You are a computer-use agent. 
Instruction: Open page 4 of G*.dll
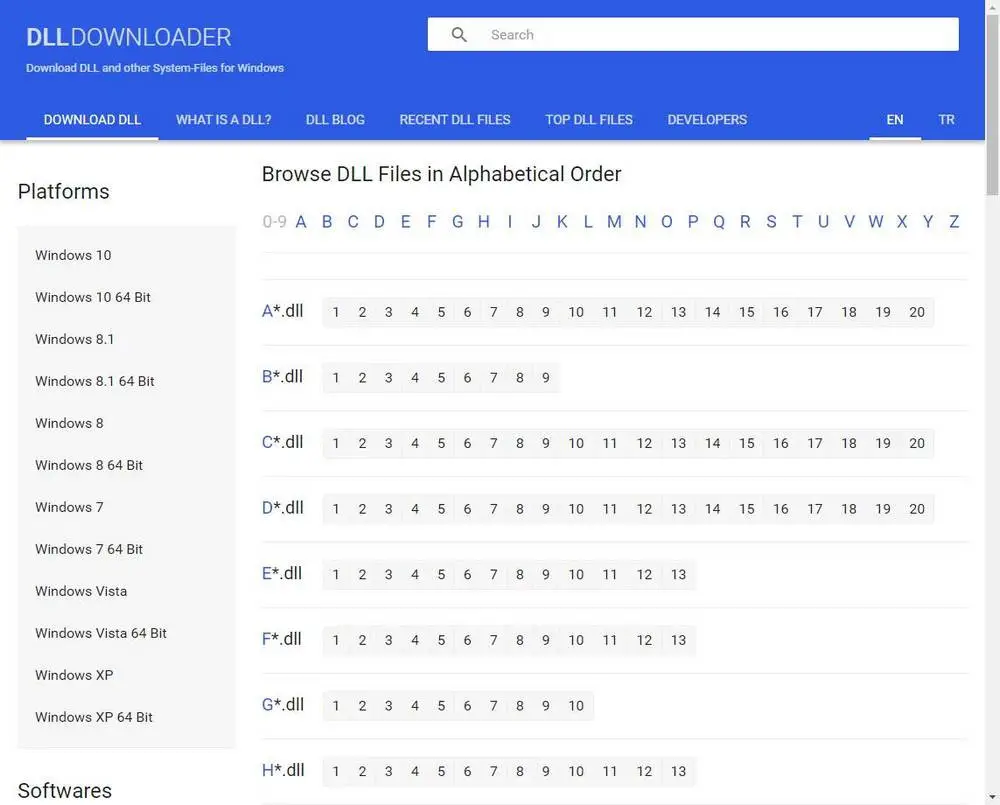[415, 706]
